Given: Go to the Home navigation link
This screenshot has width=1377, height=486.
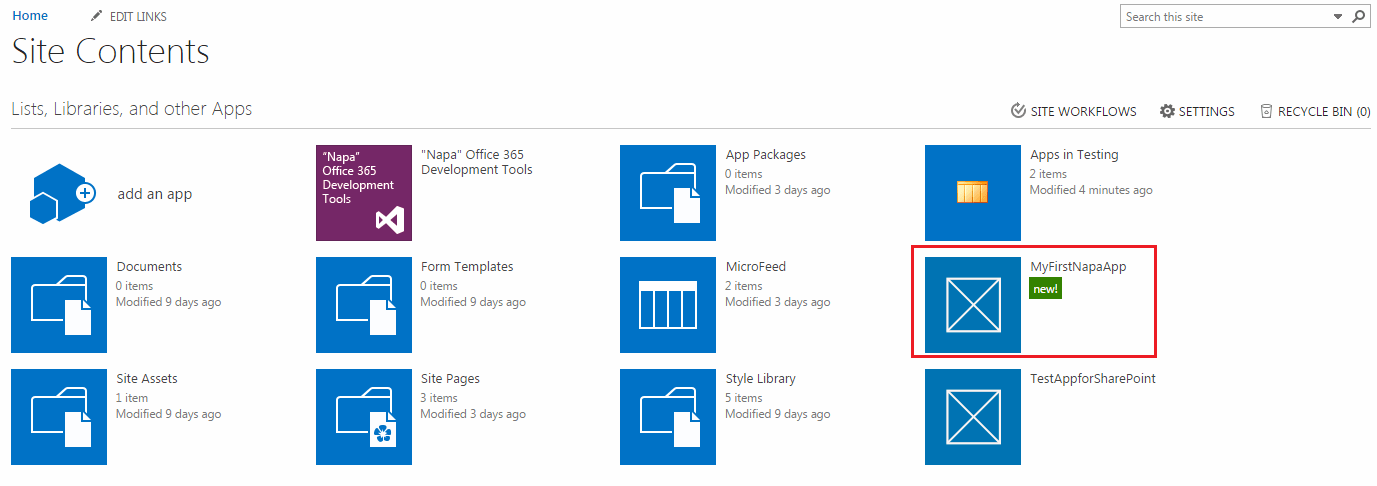Looking at the screenshot, I should click(30, 16).
